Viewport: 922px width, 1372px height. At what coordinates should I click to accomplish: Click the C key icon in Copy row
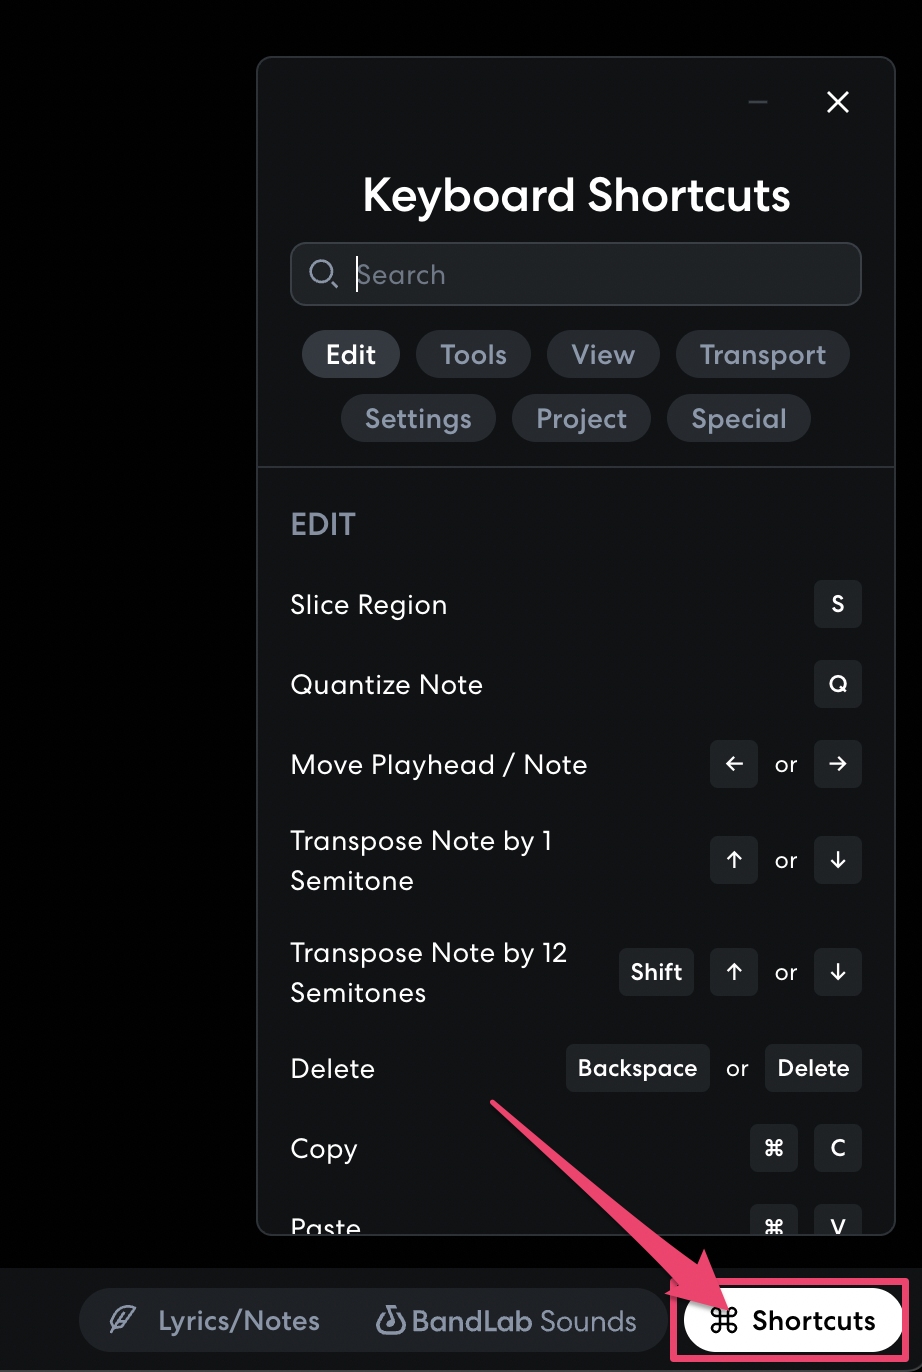(x=838, y=1148)
